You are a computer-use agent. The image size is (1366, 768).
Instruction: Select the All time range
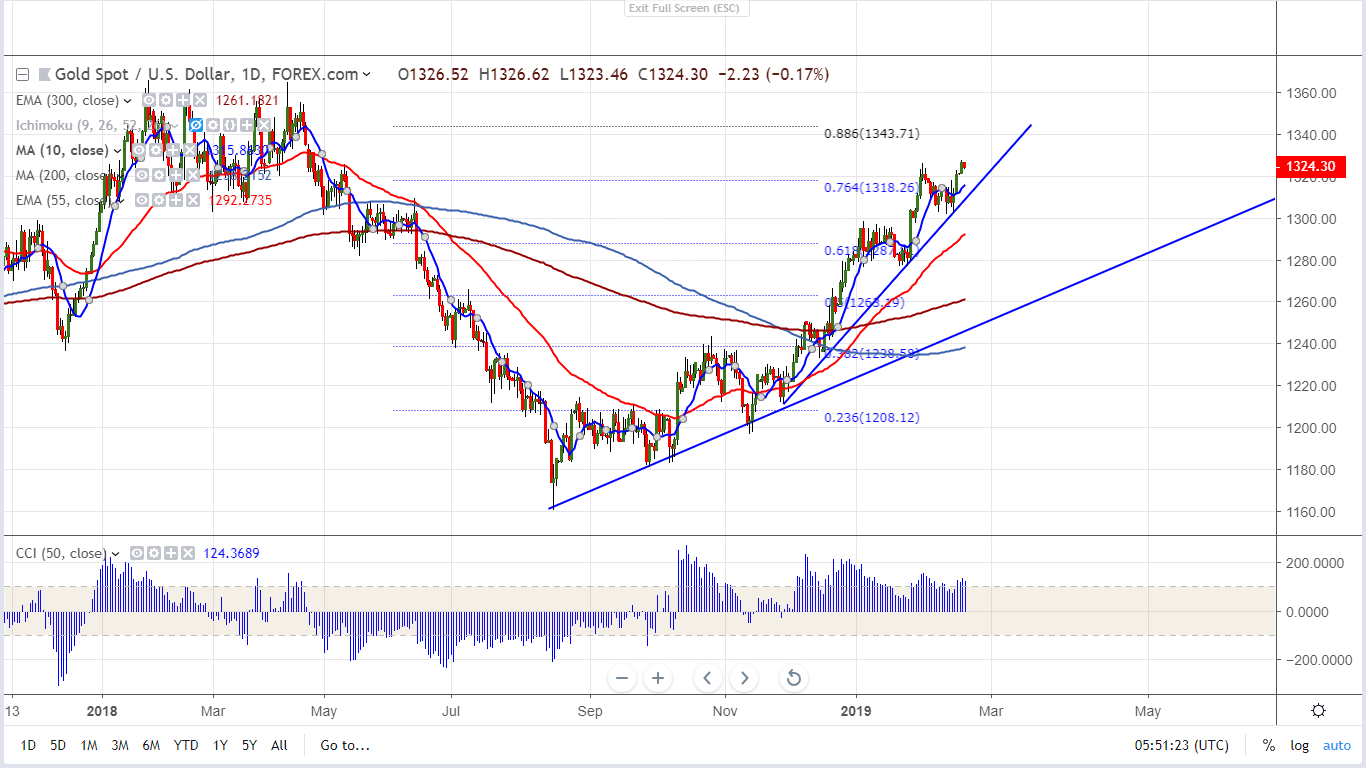279,745
